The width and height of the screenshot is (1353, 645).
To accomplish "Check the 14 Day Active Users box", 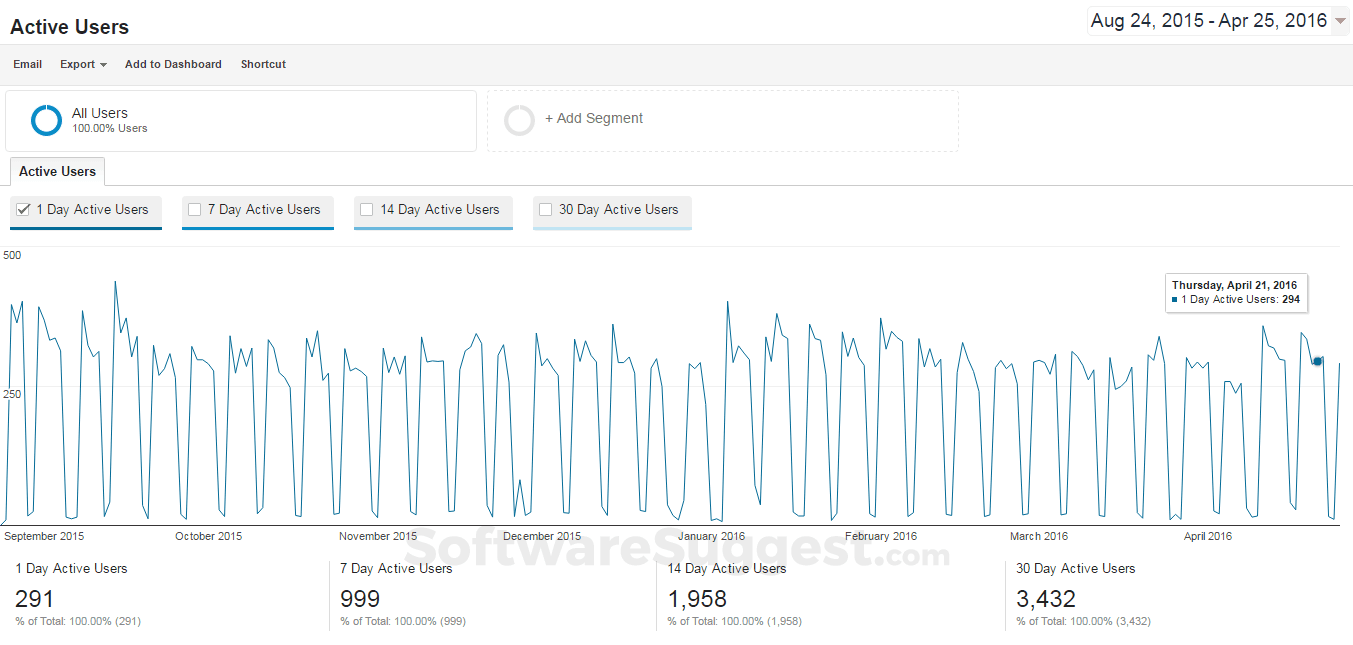I will 367,210.
